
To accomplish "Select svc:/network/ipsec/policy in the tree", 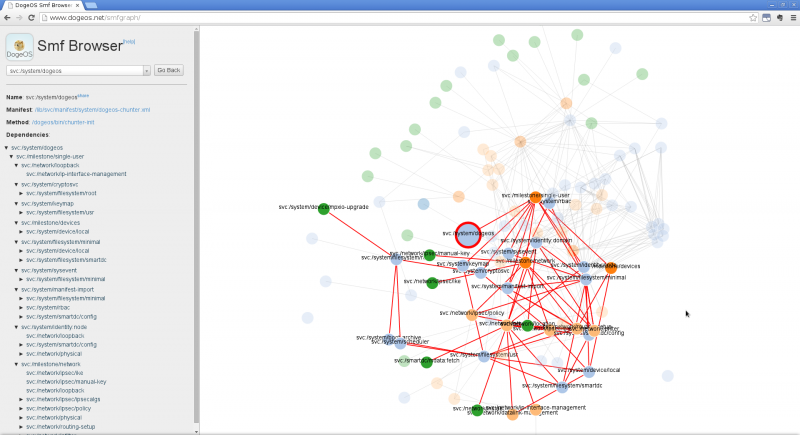I will coord(59,408).
